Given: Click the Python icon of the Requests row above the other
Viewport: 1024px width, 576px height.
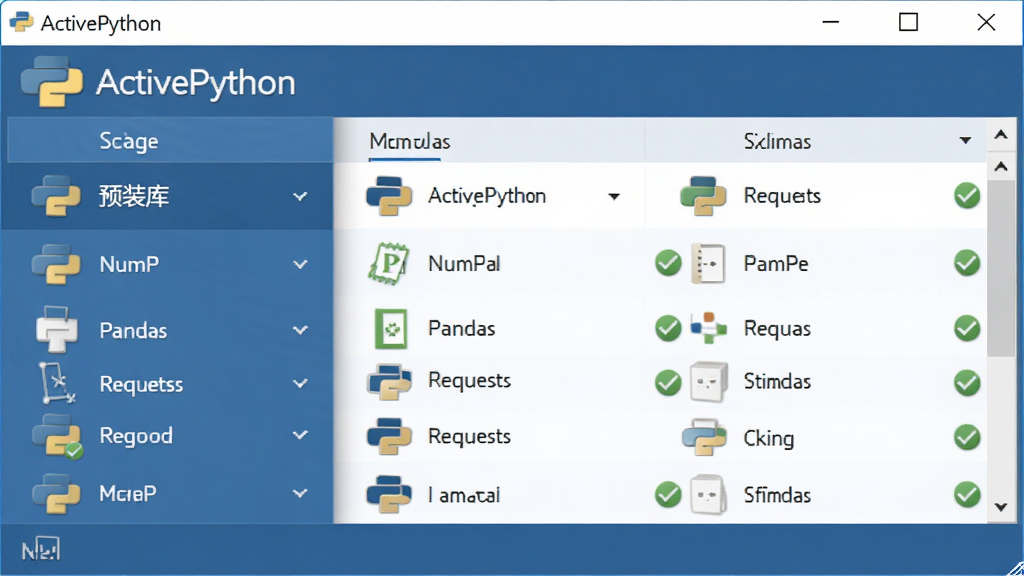Looking at the screenshot, I should pos(389,381).
